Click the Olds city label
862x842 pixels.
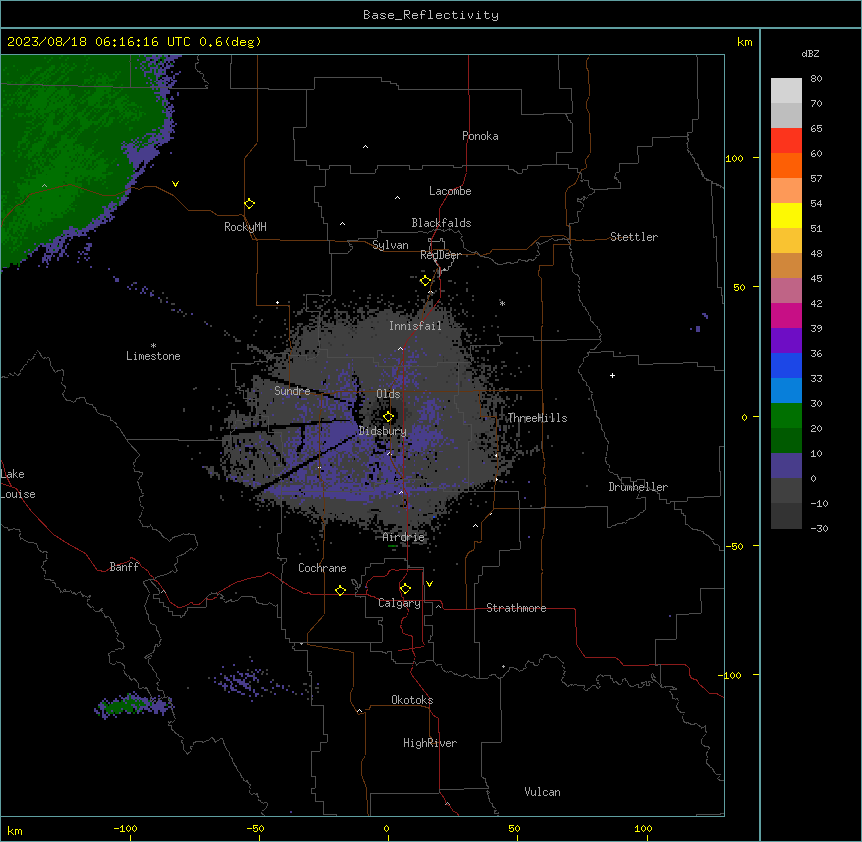(388, 394)
